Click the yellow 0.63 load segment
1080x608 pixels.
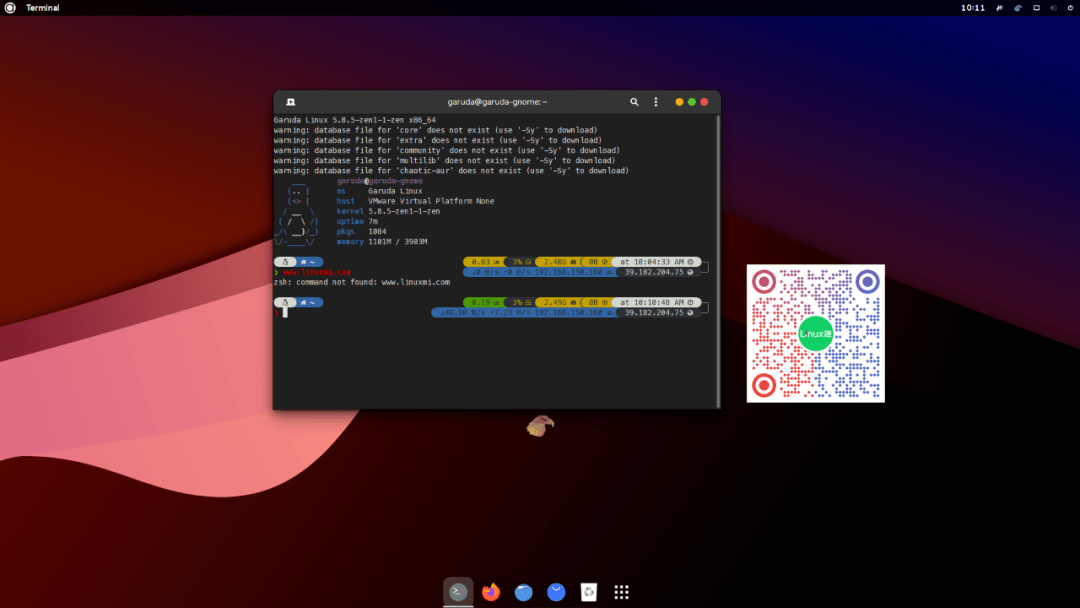point(485,262)
